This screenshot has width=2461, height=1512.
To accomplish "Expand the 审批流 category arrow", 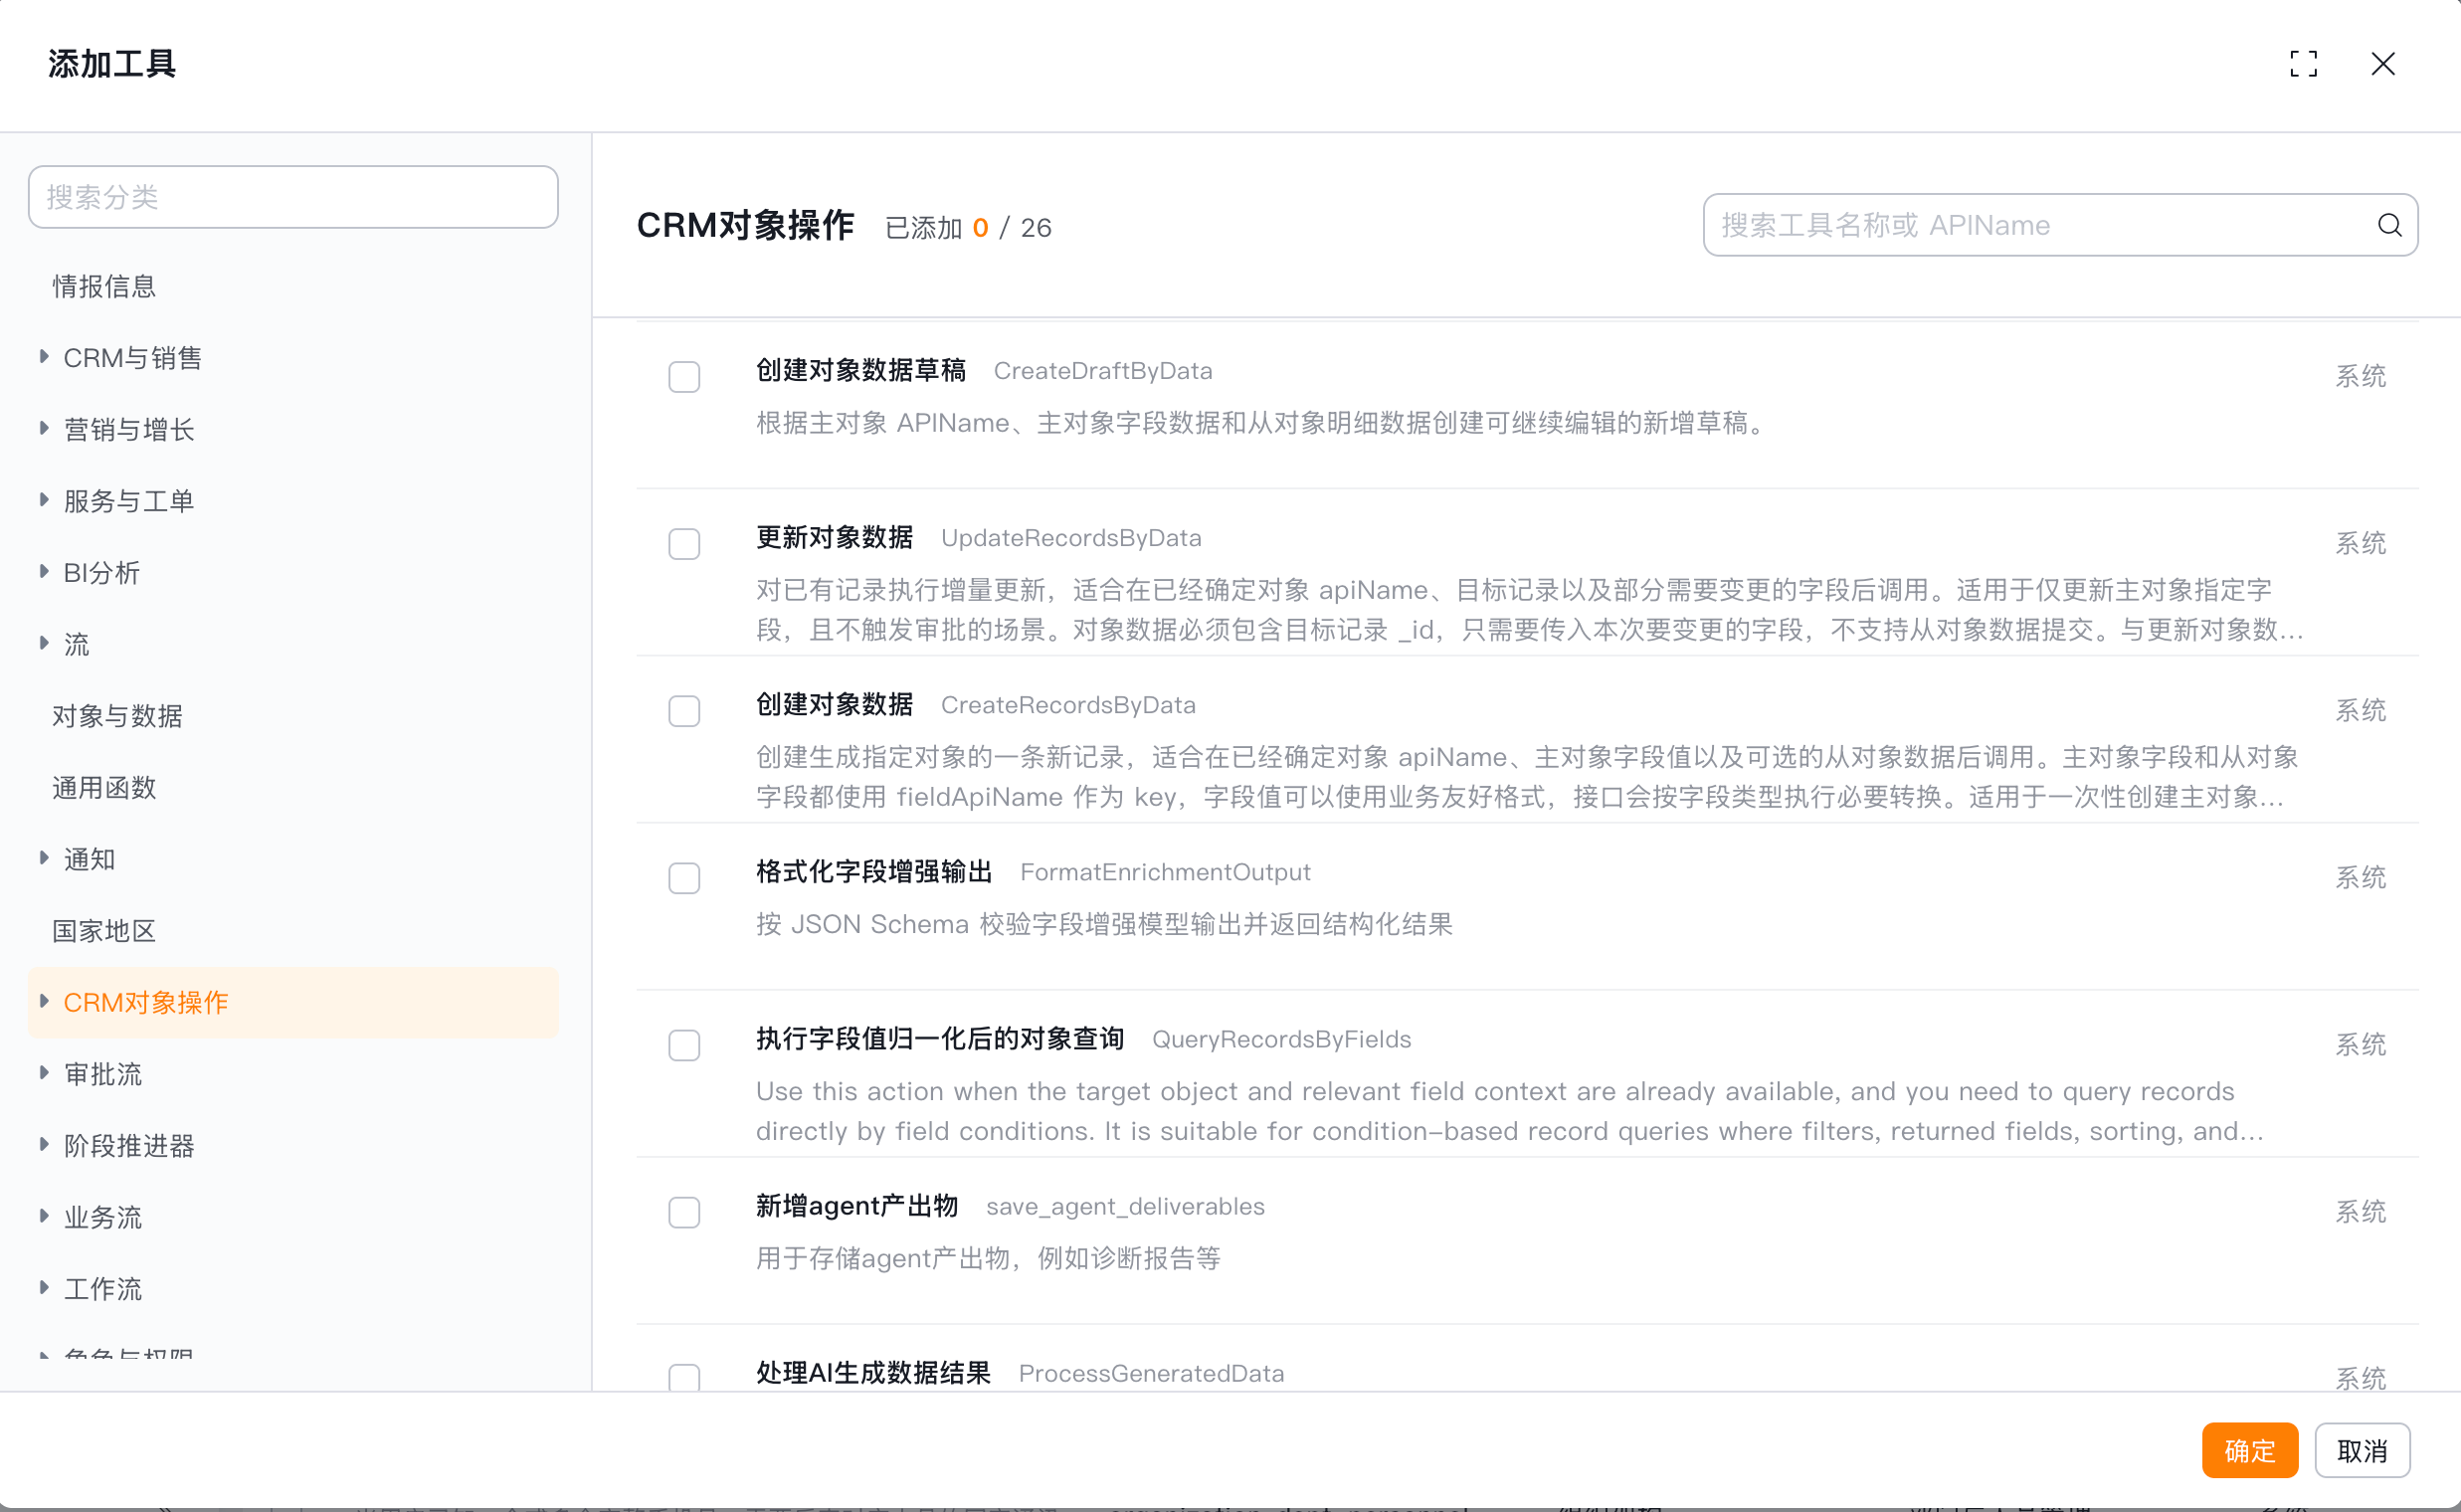I will tap(44, 1073).
